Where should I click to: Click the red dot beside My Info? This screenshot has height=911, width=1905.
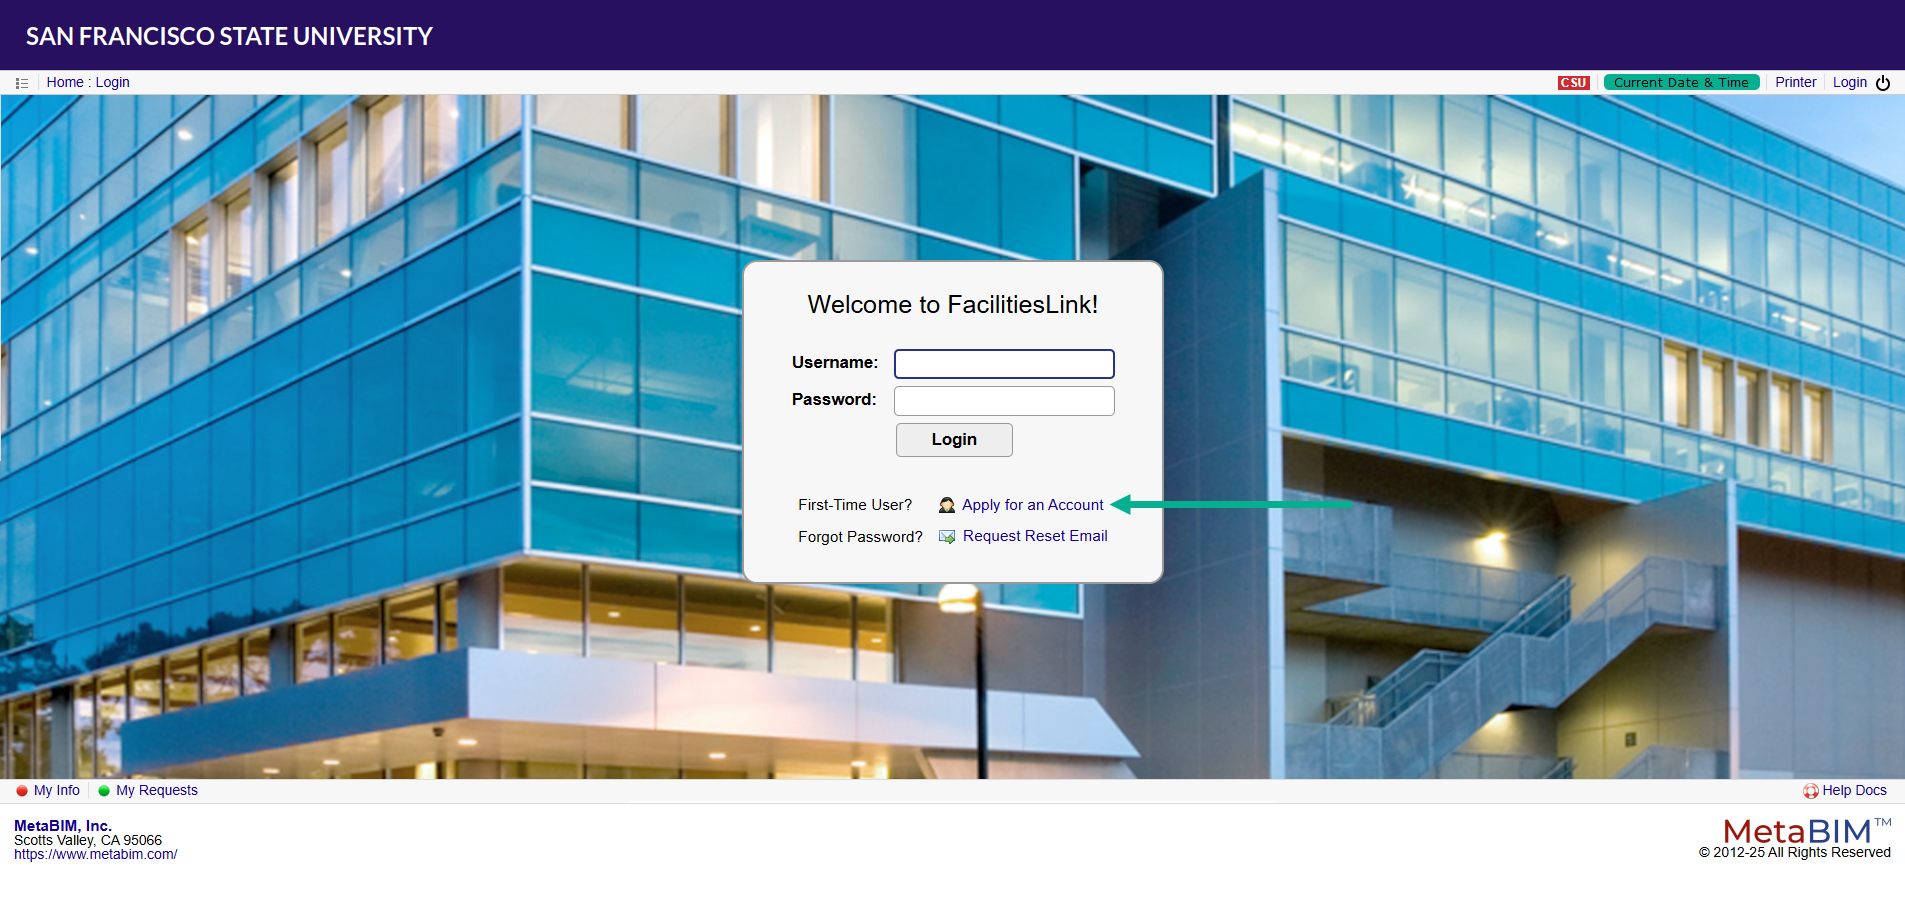[22, 791]
